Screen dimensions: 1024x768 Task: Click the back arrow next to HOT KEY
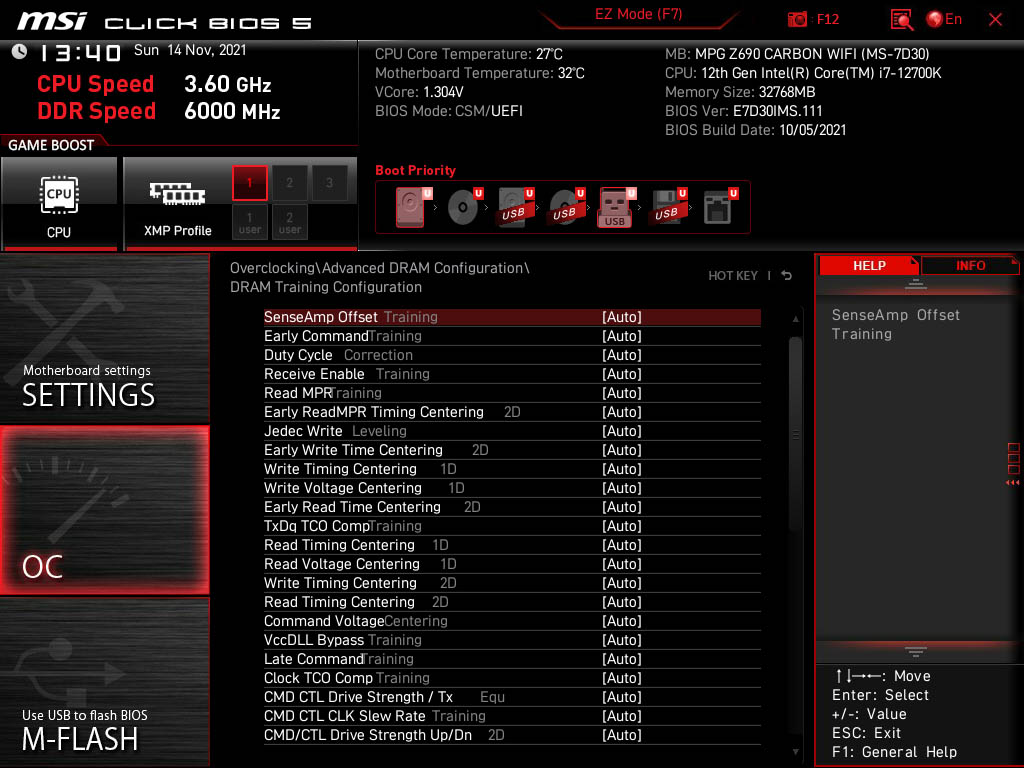click(787, 276)
